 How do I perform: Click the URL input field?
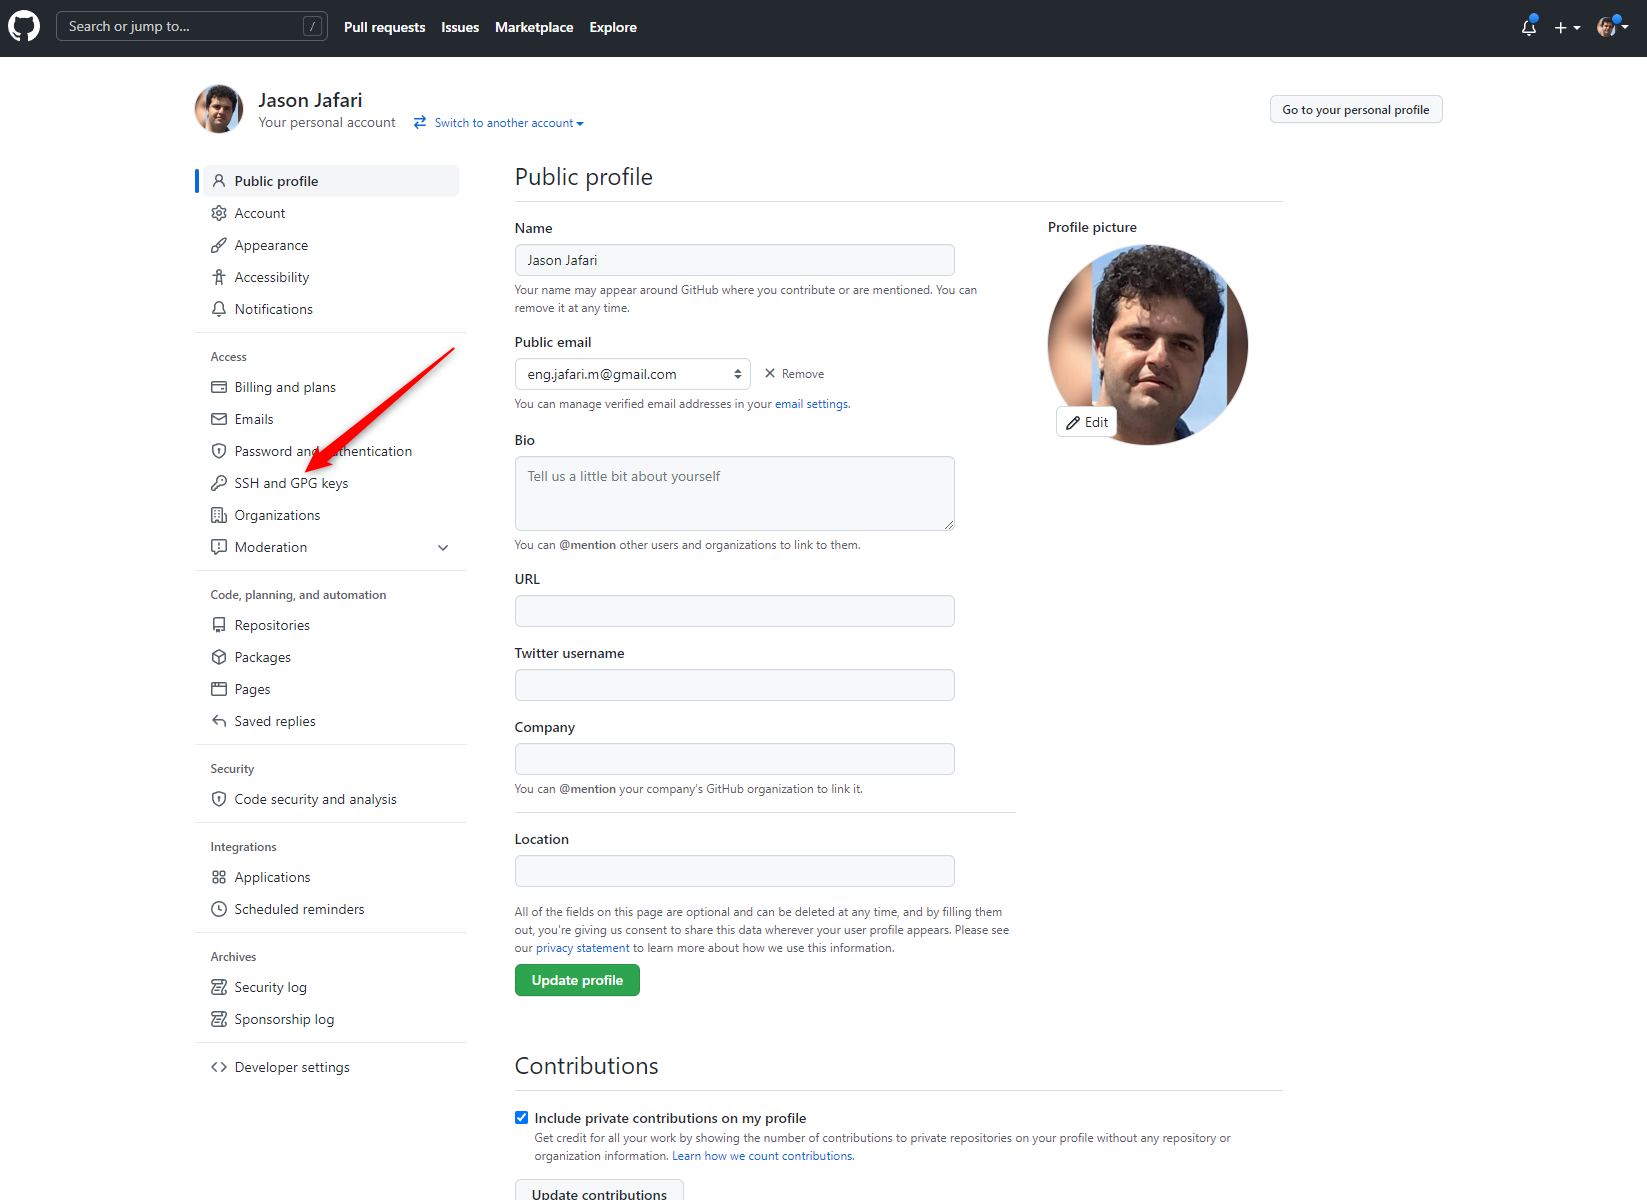click(735, 611)
